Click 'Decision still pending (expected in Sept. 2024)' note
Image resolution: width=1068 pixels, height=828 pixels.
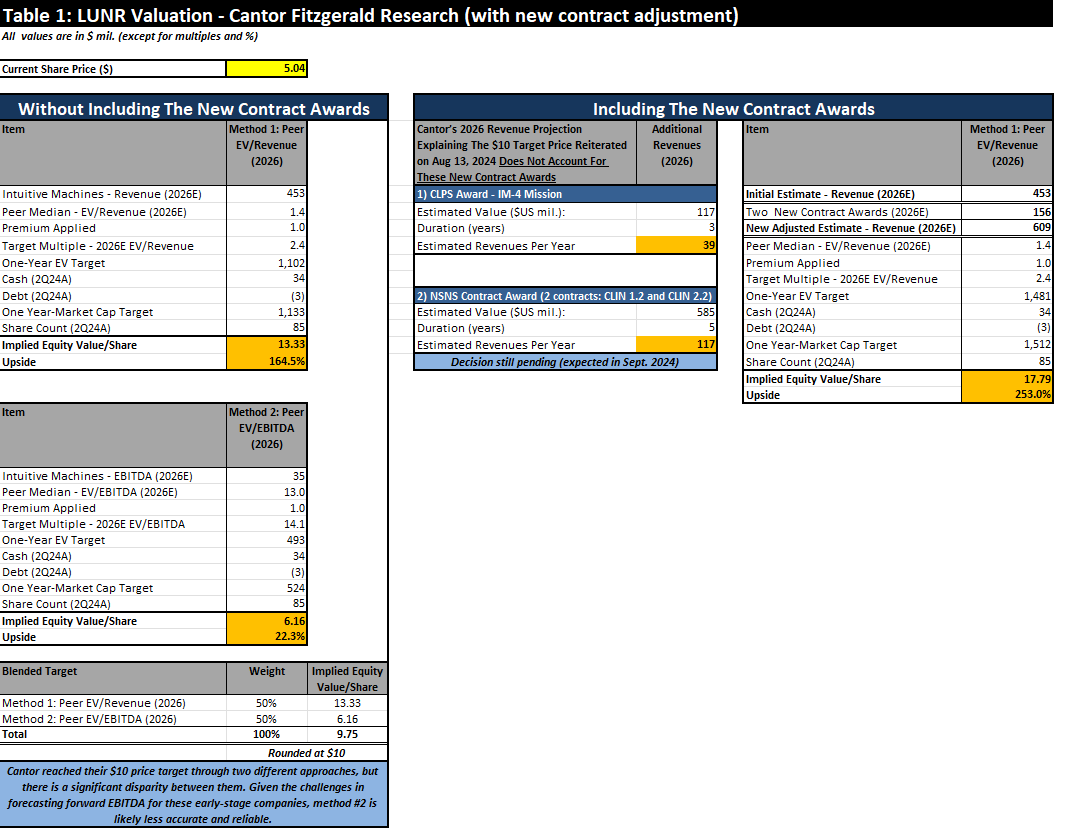[565, 362]
